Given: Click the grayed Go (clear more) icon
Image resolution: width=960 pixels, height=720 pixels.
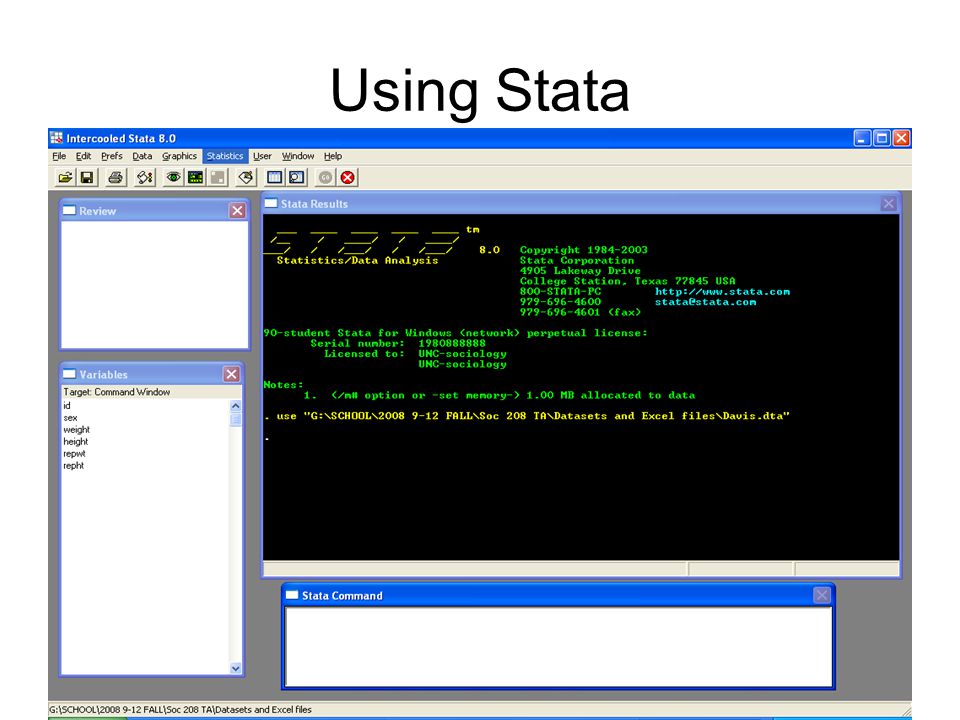Looking at the screenshot, I should 326,178.
